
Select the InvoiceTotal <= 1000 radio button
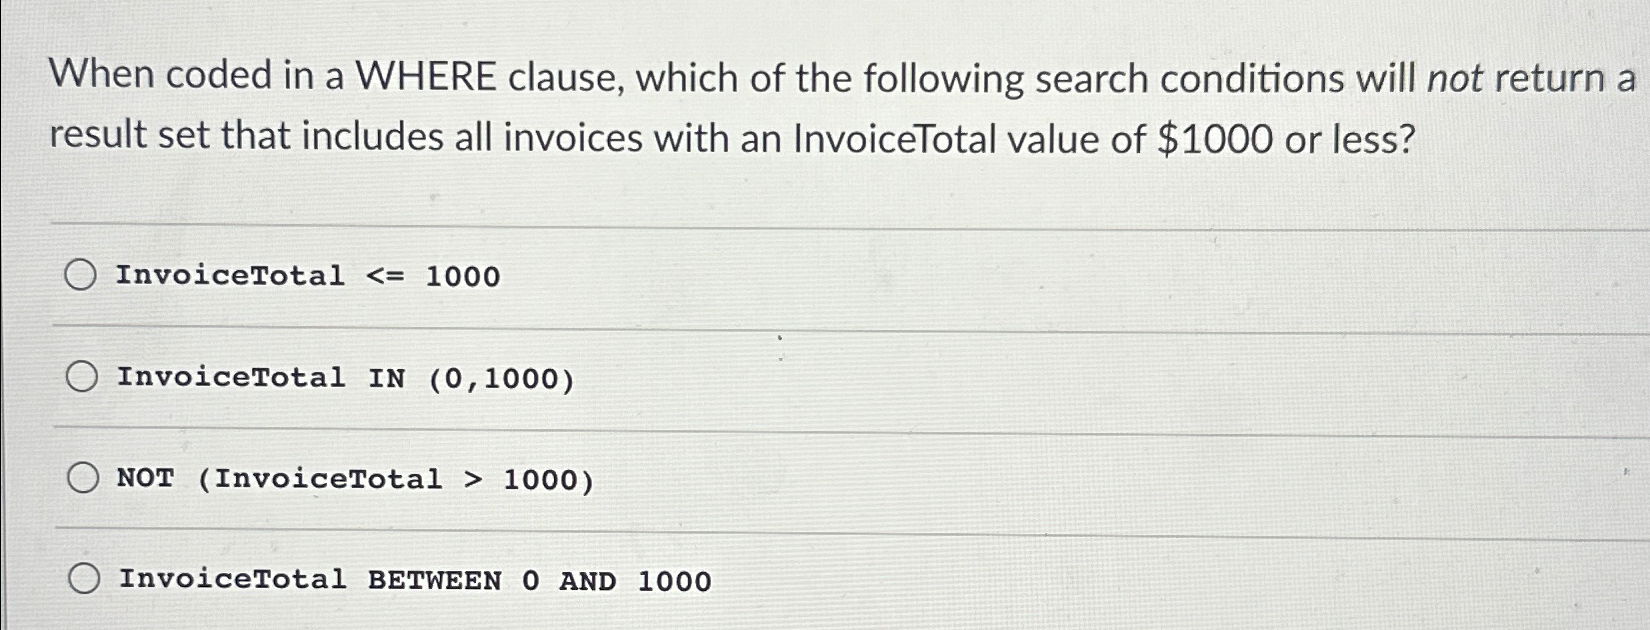tap(84, 274)
